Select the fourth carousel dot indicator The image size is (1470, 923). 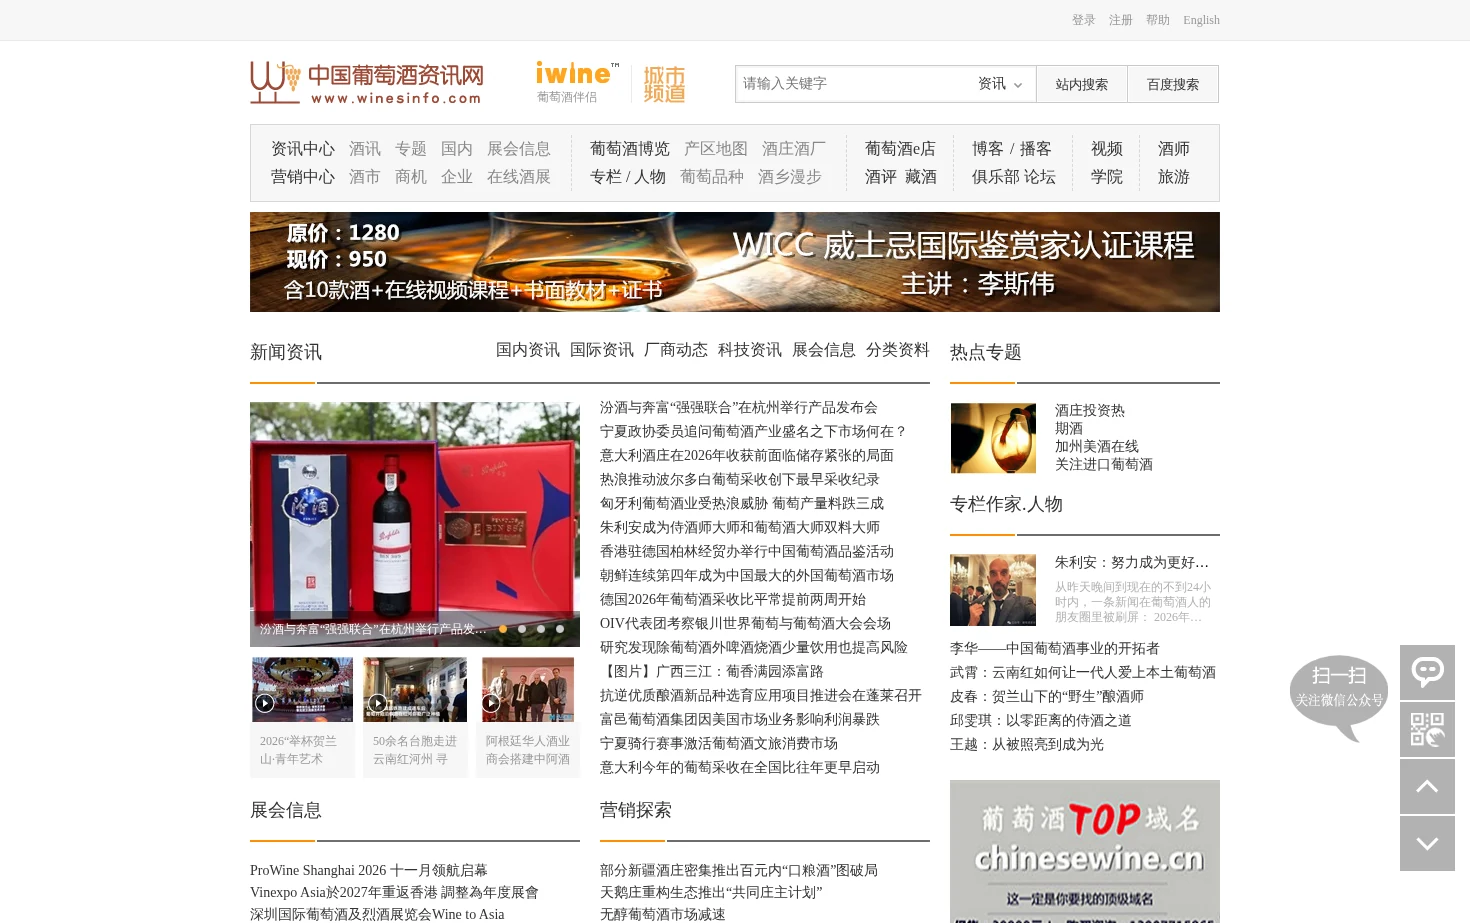coord(560,629)
